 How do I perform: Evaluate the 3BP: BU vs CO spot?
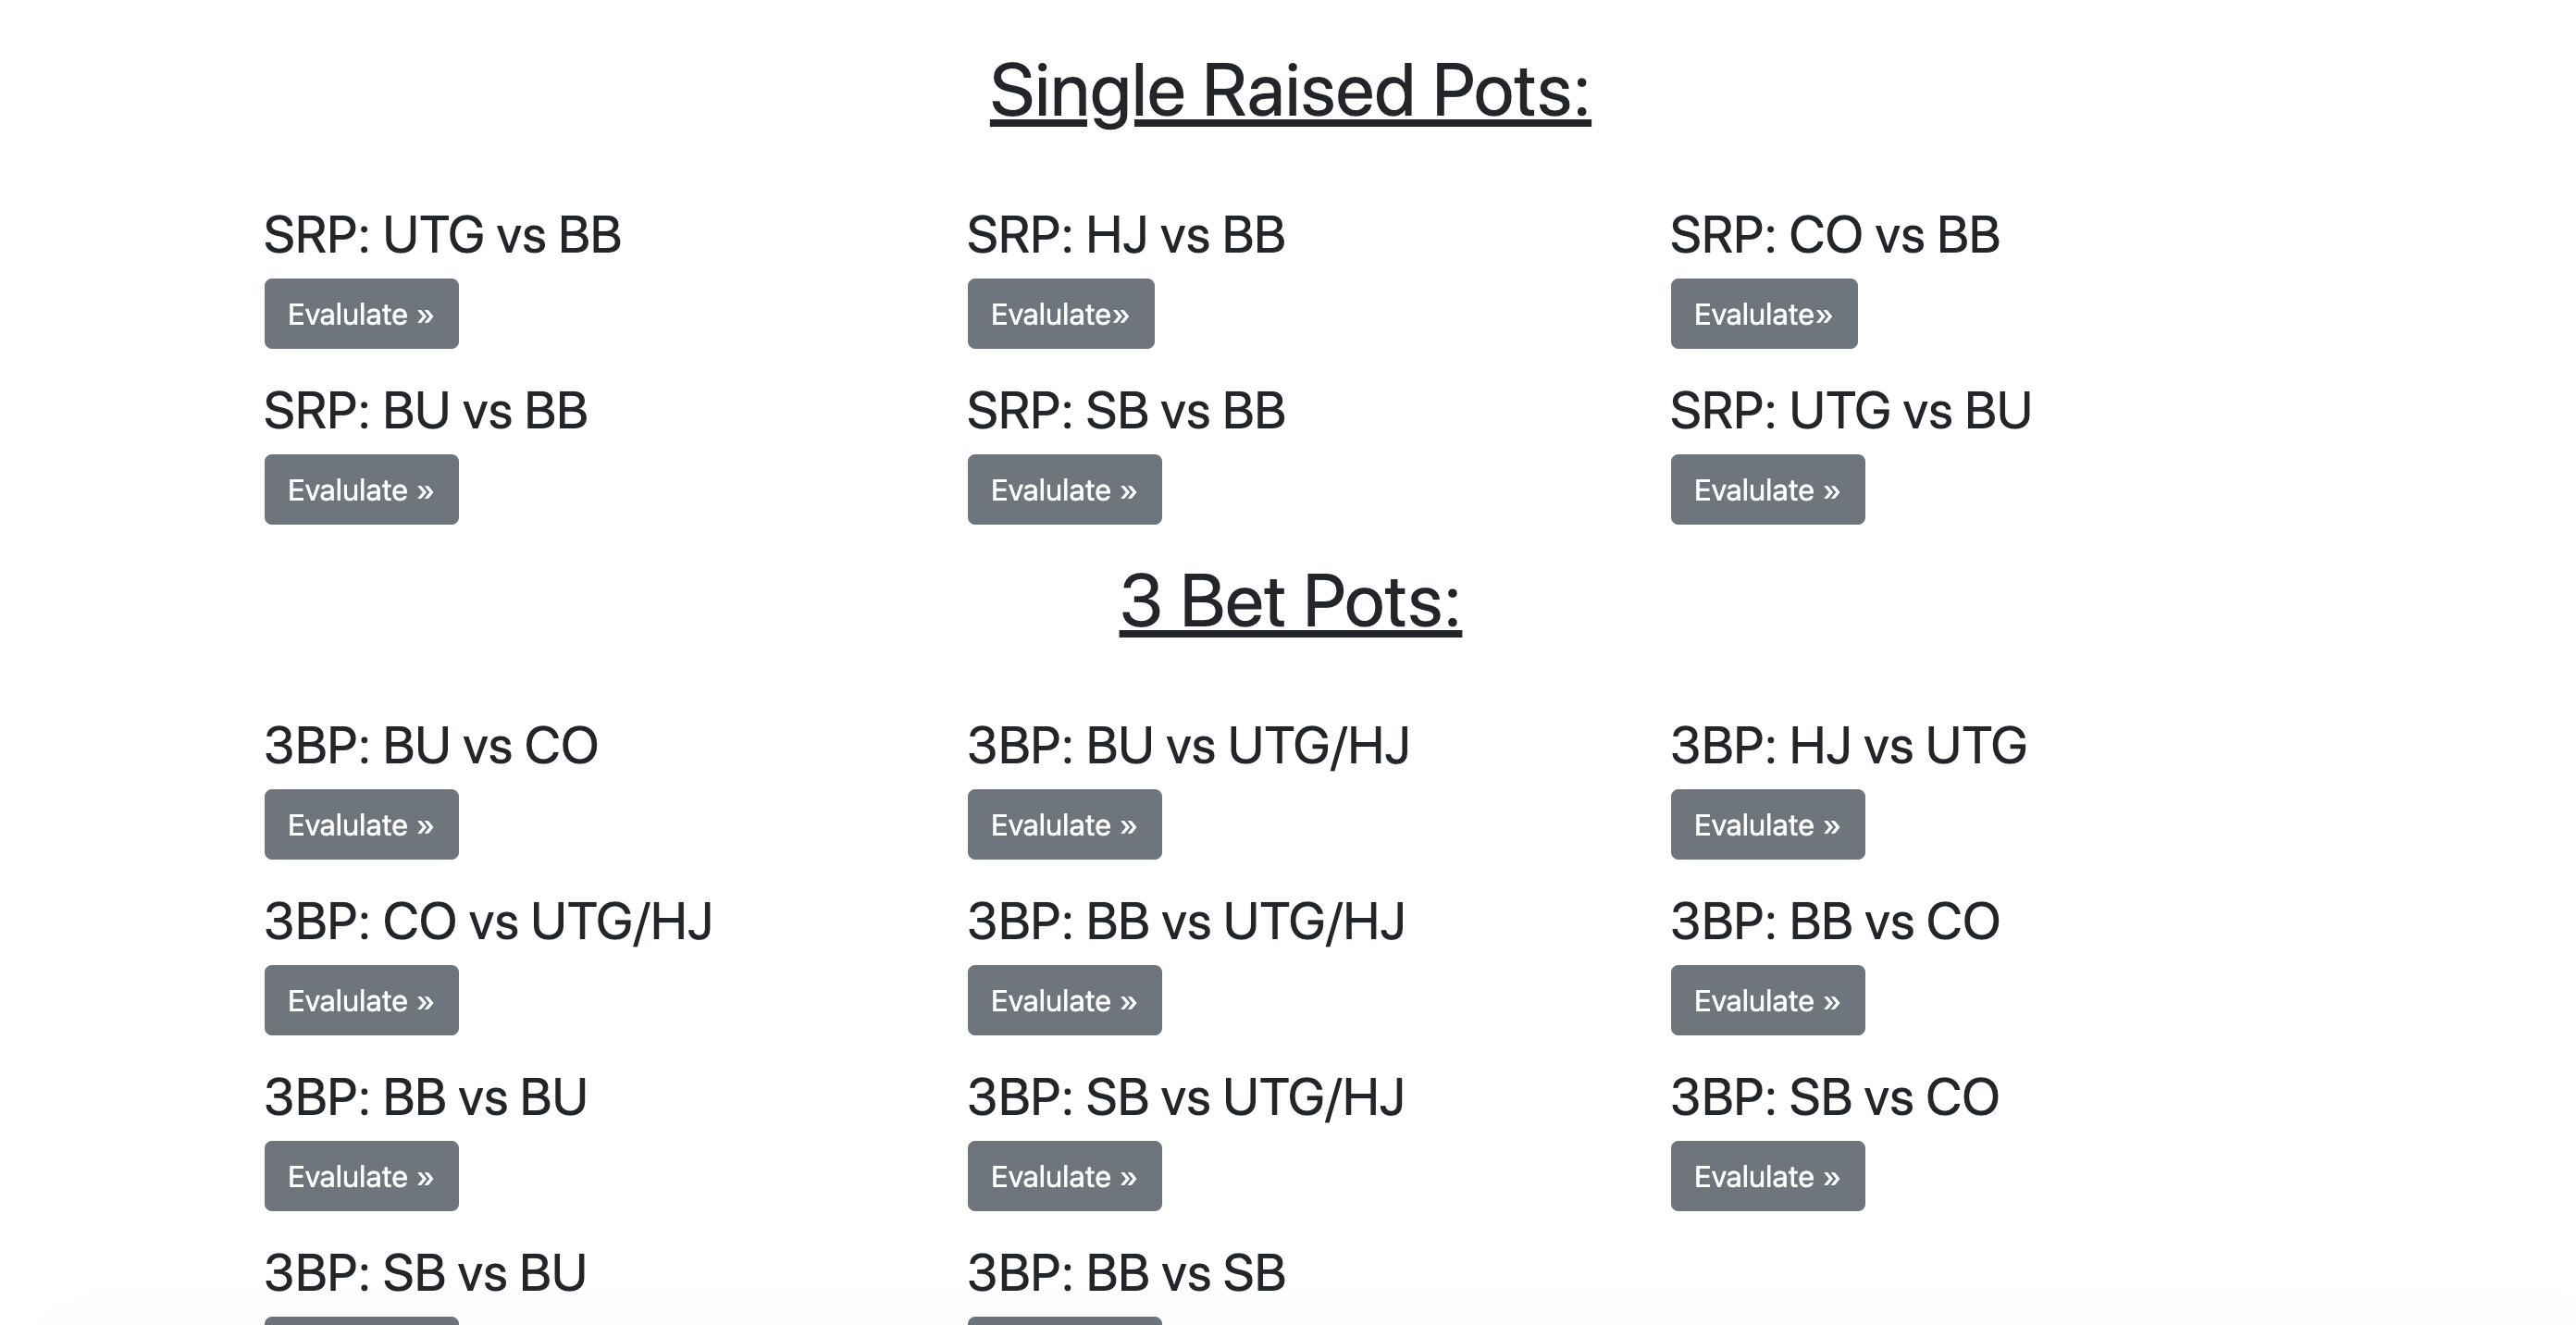(361, 825)
